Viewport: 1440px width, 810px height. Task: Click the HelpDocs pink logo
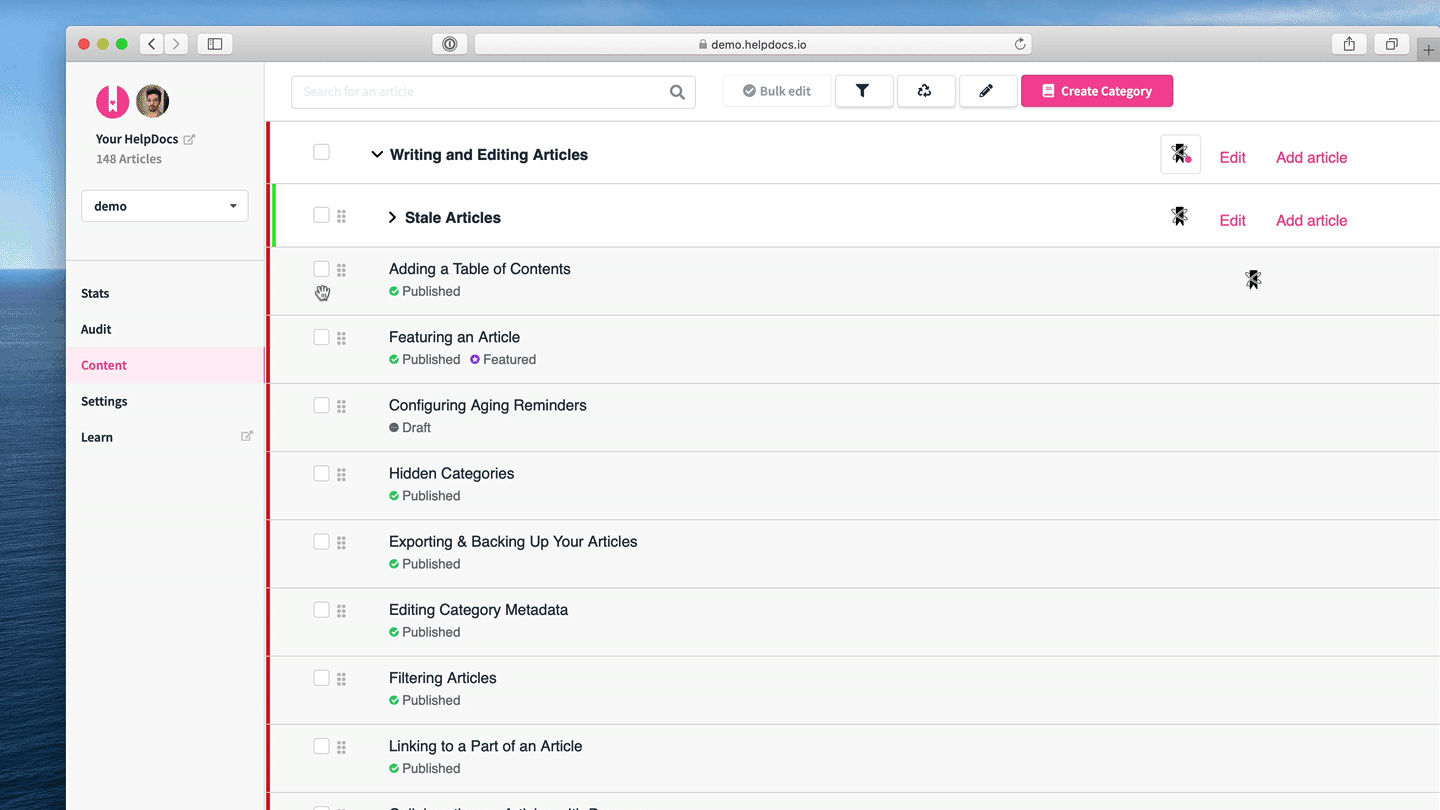(x=112, y=101)
